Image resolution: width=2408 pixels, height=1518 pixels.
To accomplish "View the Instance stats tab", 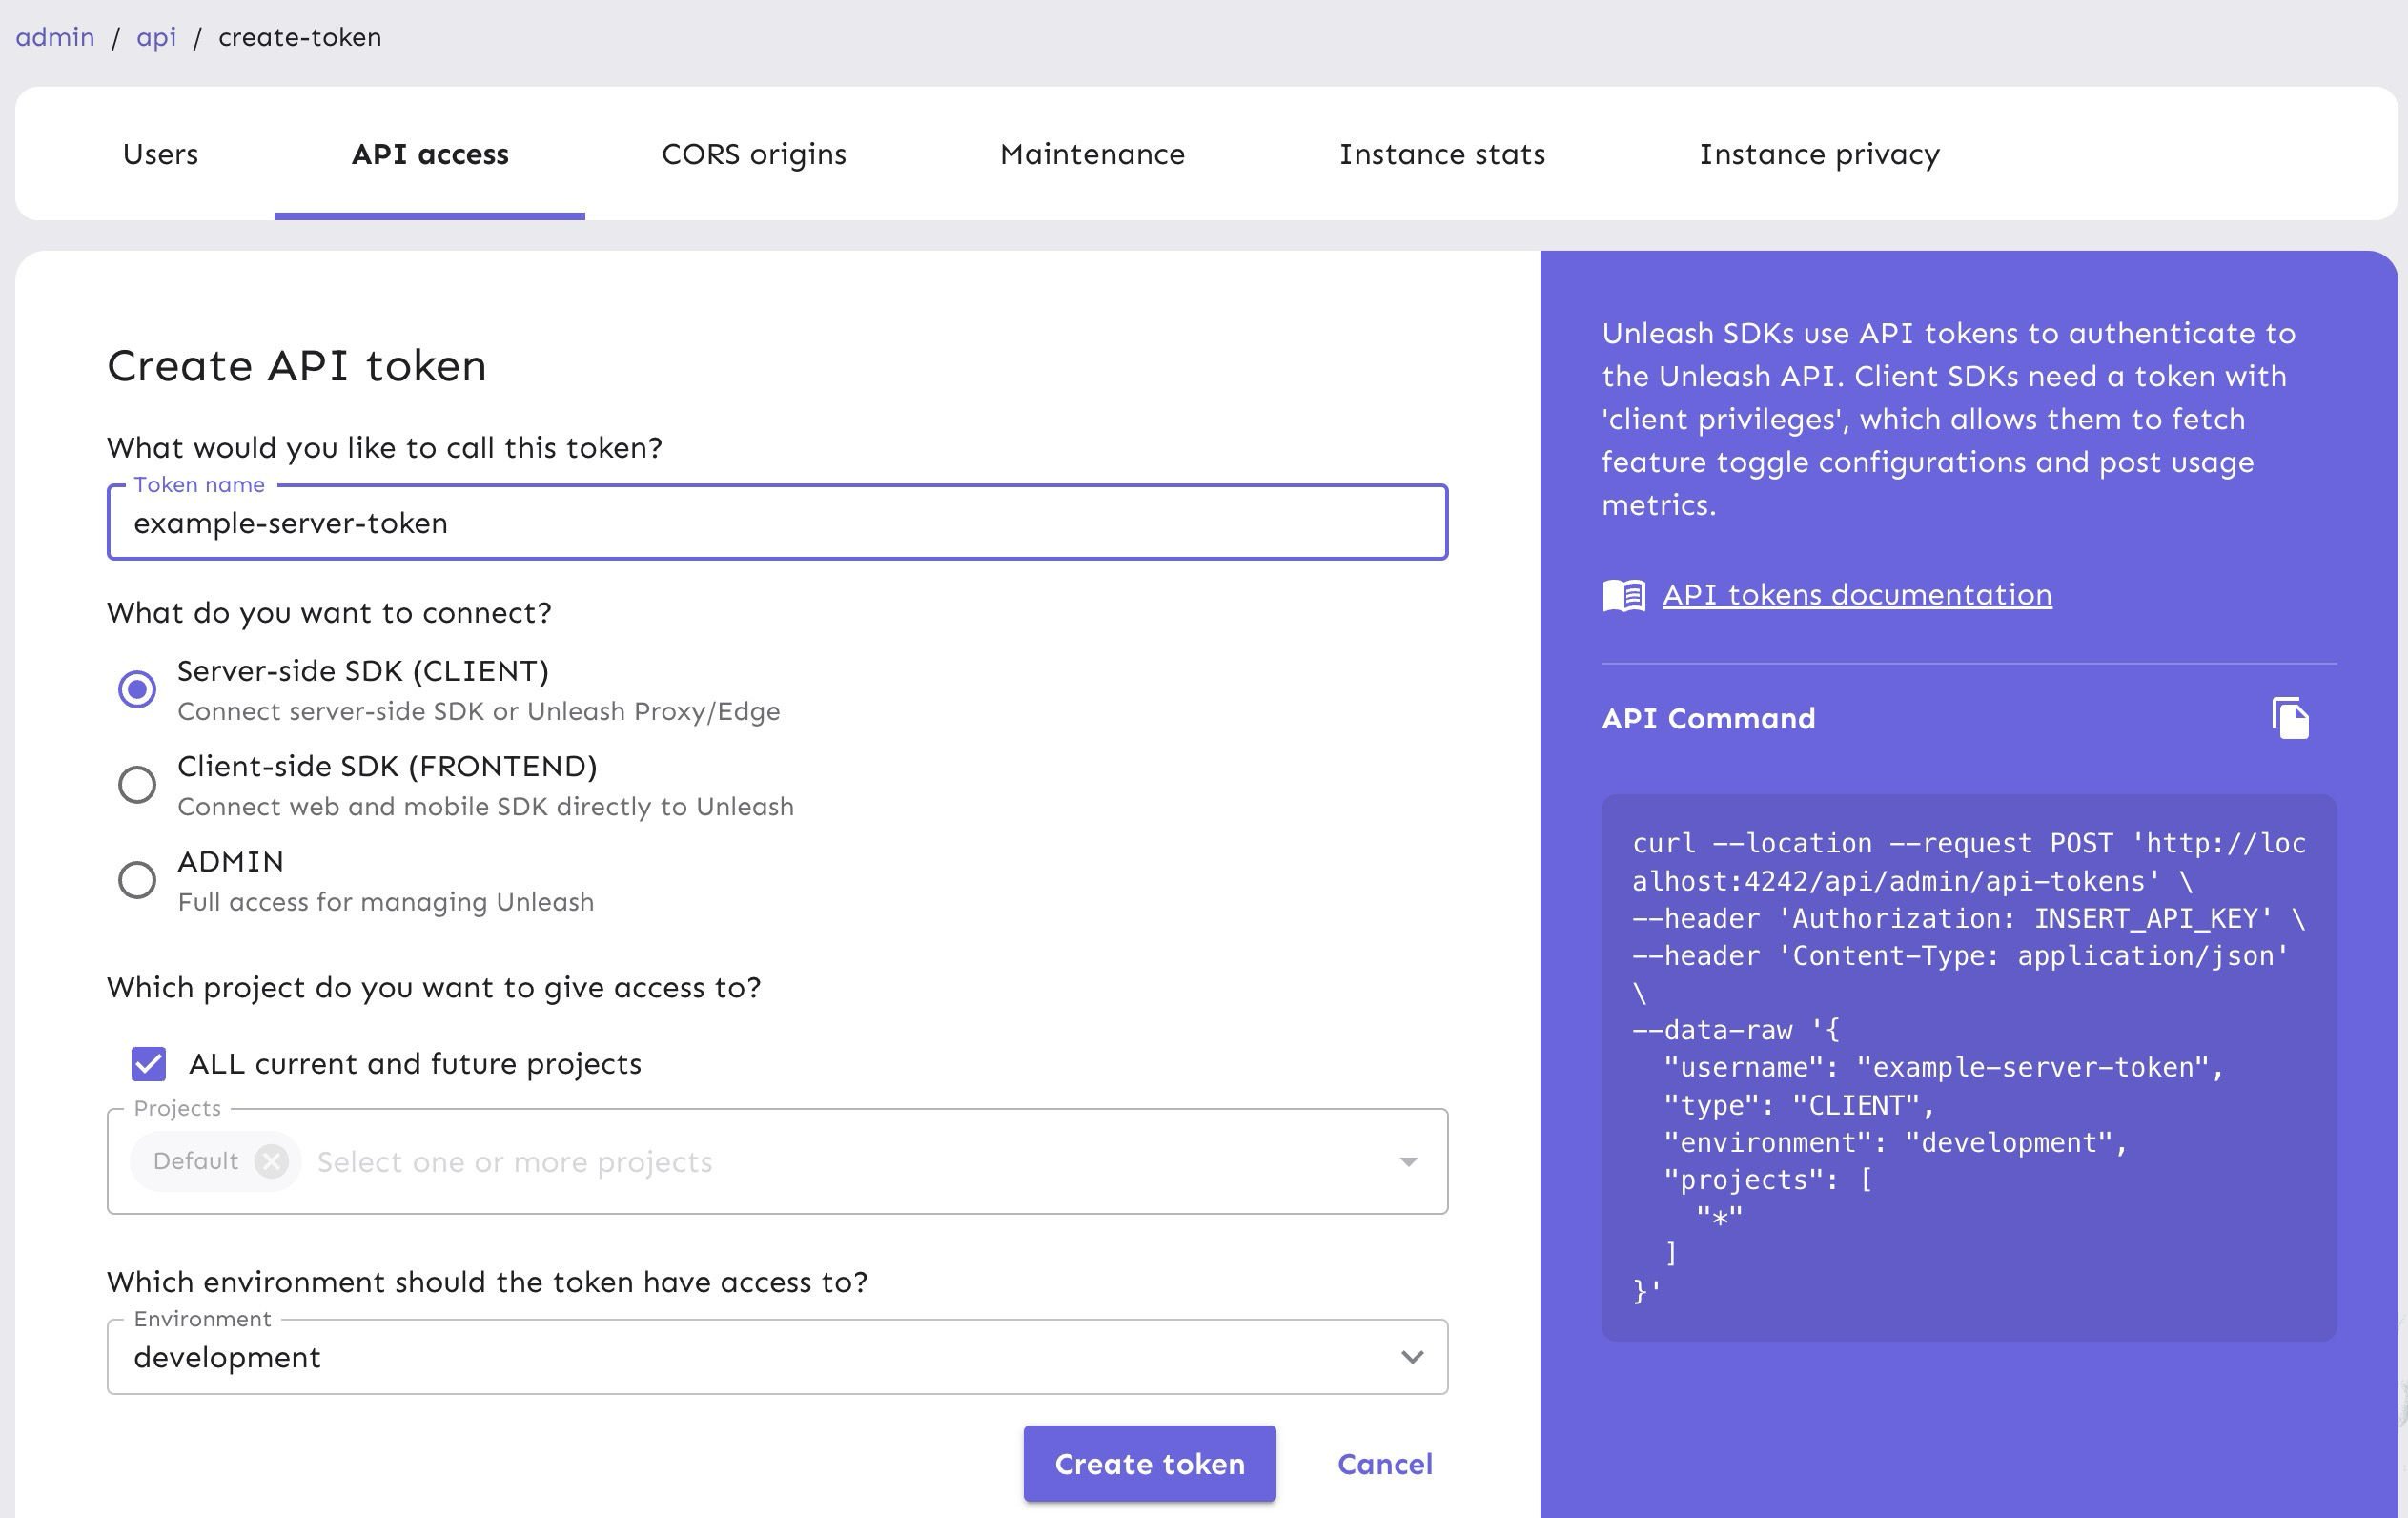I will pos(1441,154).
